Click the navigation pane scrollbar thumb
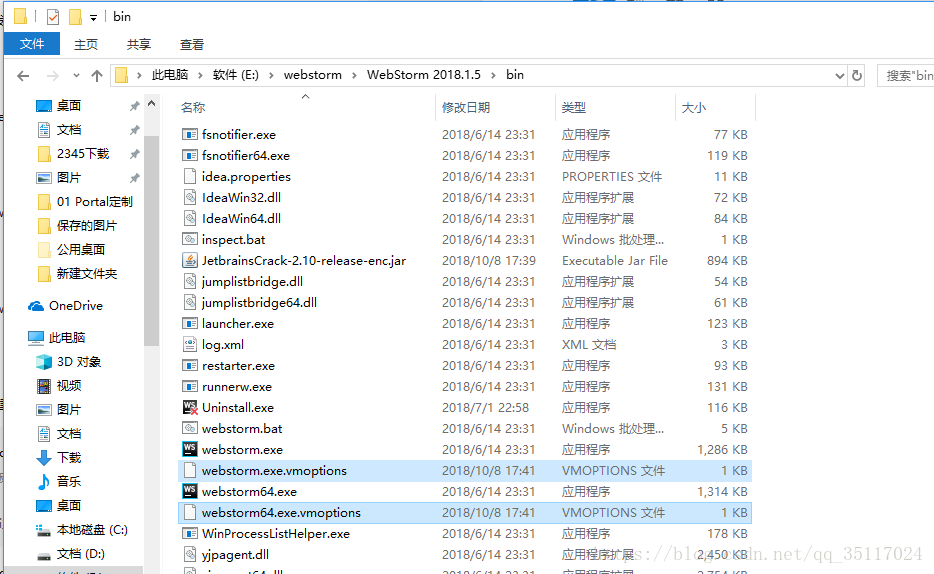934x574 pixels. (x=151, y=241)
